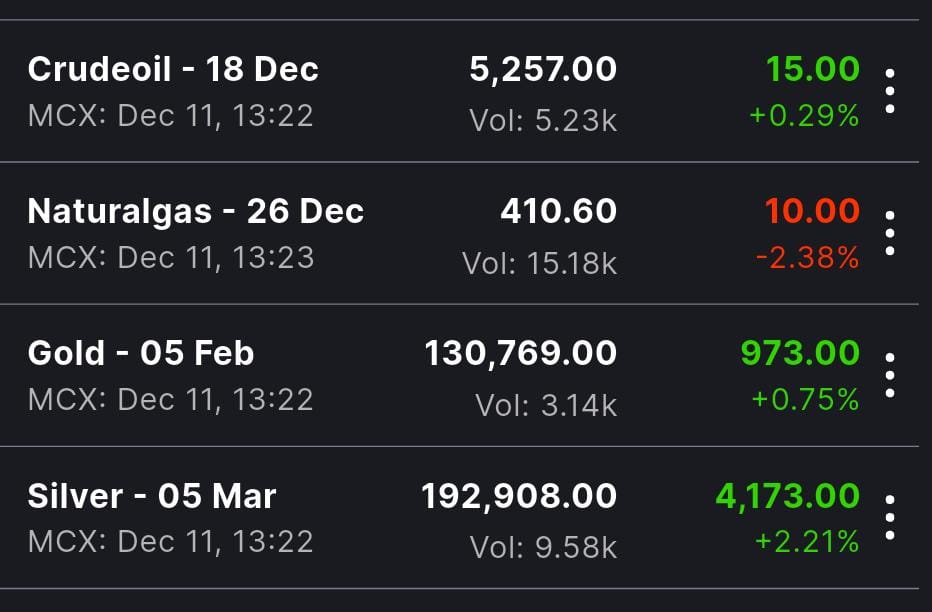The height and width of the screenshot is (612, 932).
Task: Open three-dot menu for Naturalgas row
Action: (889, 233)
